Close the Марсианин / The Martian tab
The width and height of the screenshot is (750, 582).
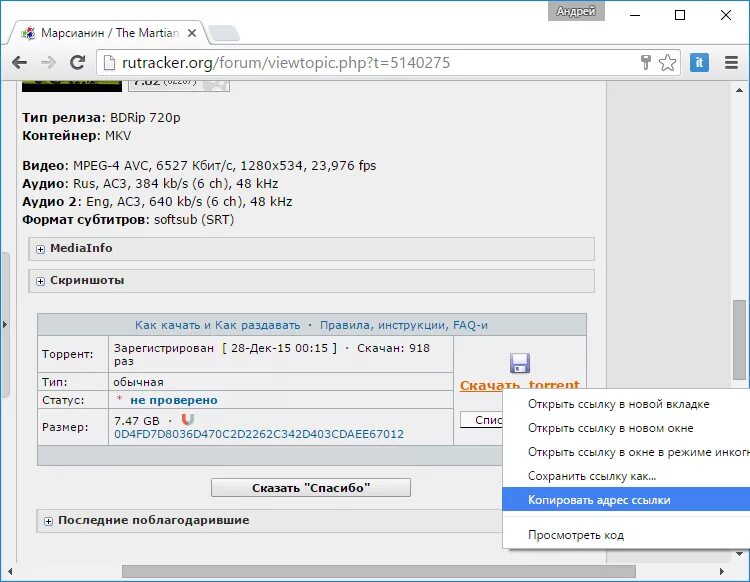(192, 33)
